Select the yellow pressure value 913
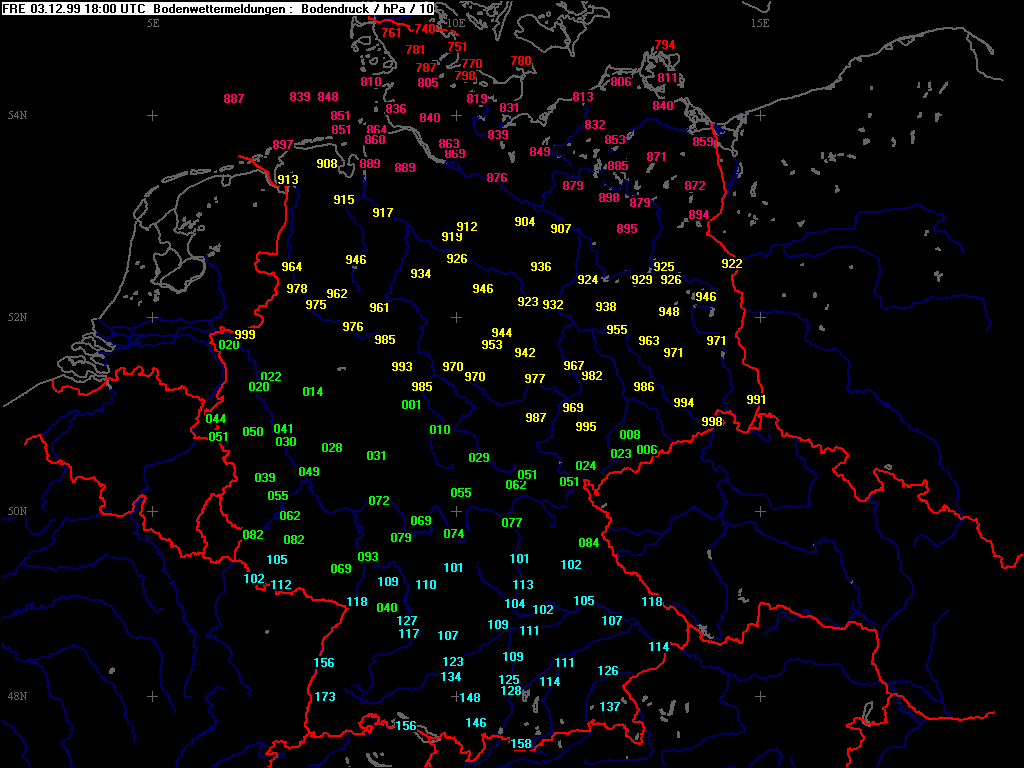The width and height of the screenshot is (1024, 768). 288,180
